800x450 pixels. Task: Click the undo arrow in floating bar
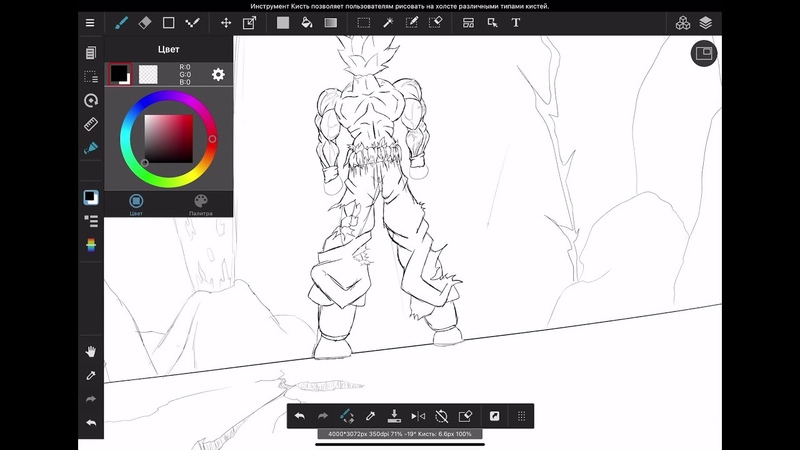(x=299, y=416)
